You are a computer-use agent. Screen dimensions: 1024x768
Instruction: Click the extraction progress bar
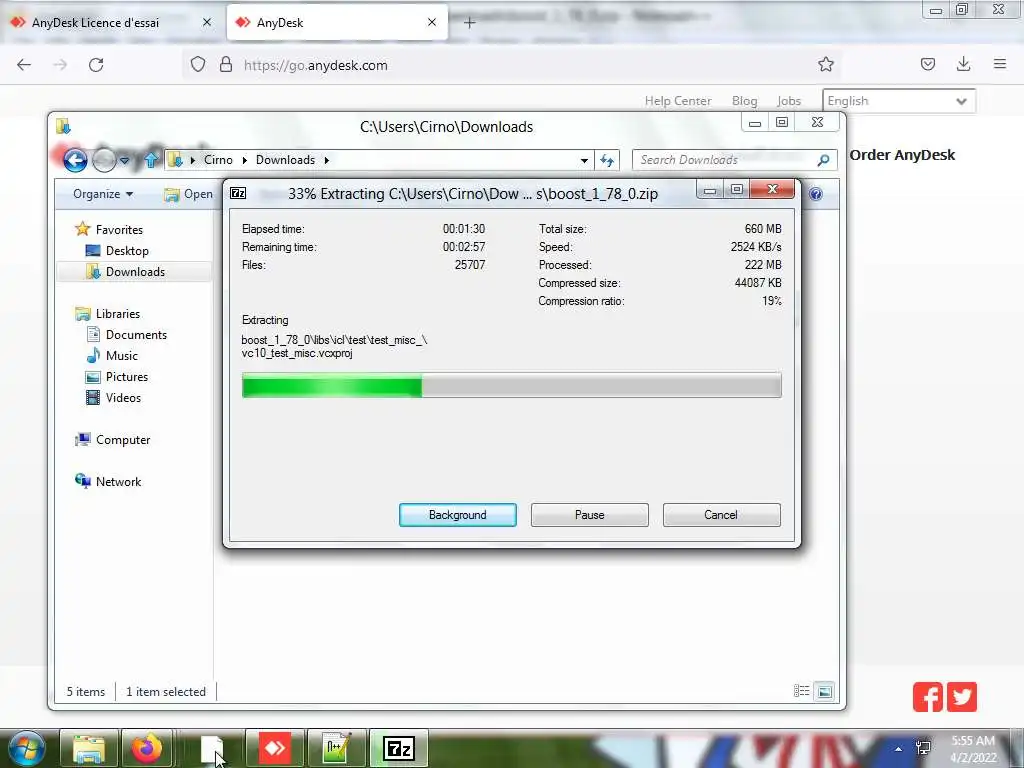[x=511, y=385]
